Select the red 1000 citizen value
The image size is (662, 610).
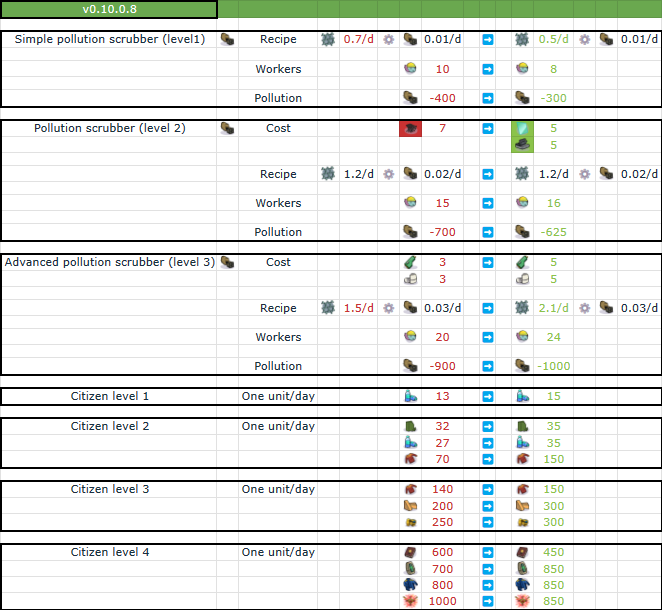point(442,601)
